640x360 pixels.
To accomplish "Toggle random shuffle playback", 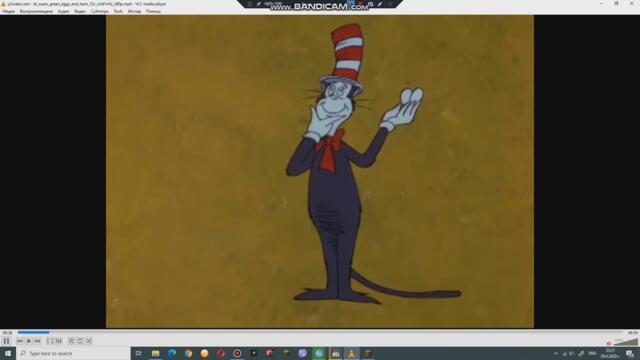I will [x=89, y=341].
